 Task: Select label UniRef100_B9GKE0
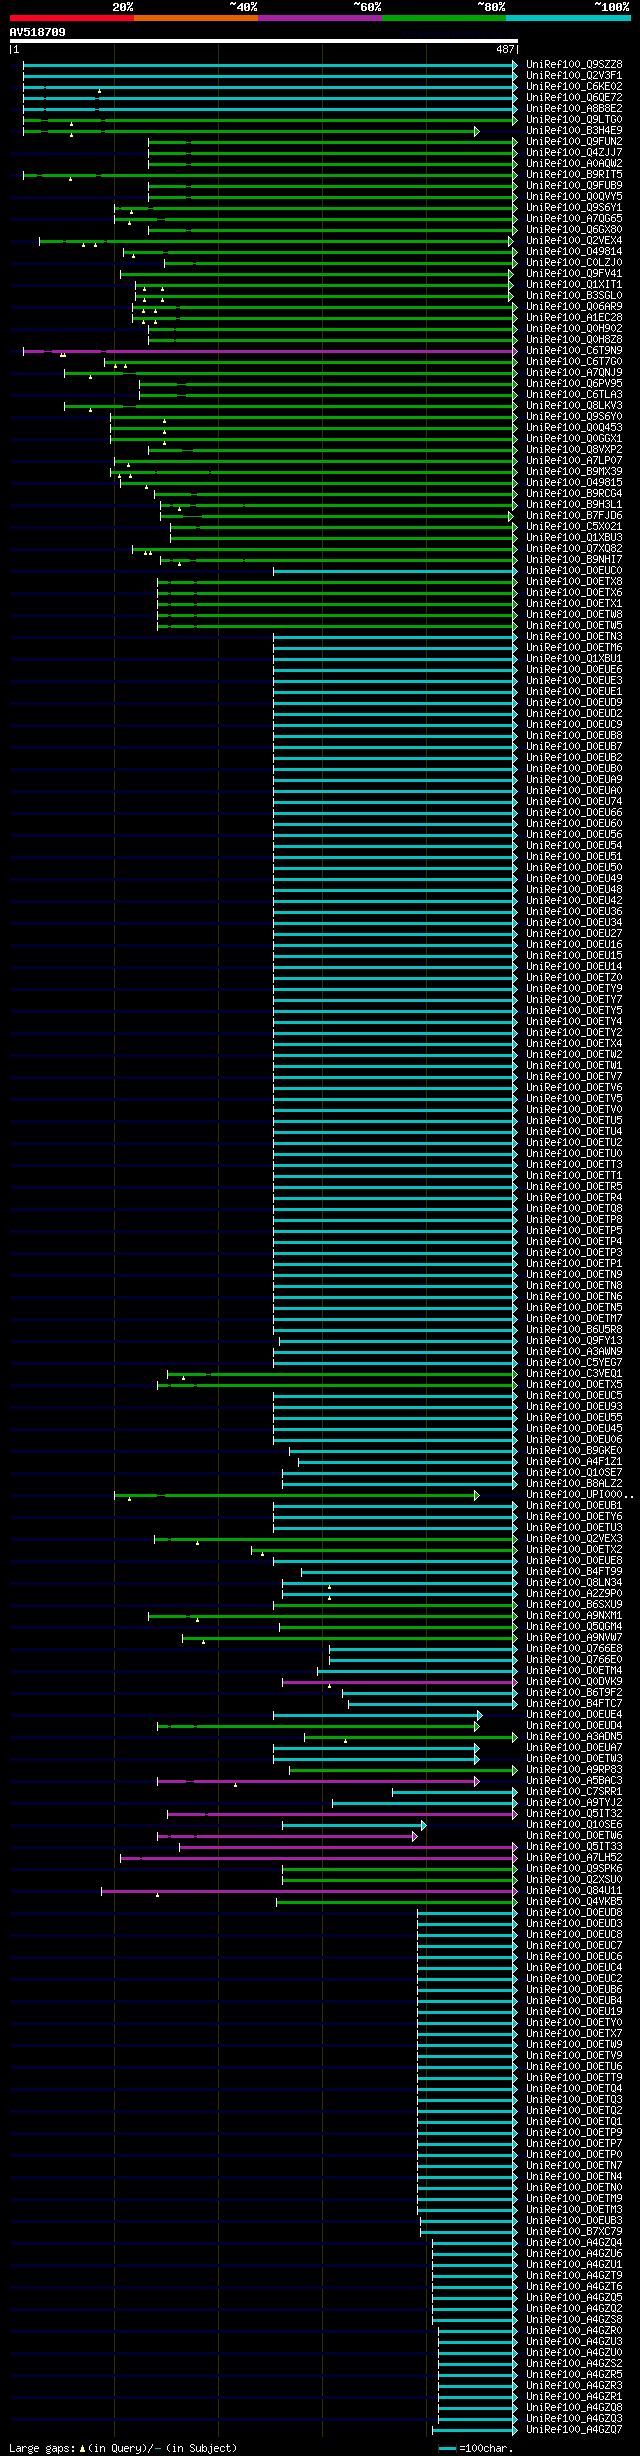[x=574, y=1451]
